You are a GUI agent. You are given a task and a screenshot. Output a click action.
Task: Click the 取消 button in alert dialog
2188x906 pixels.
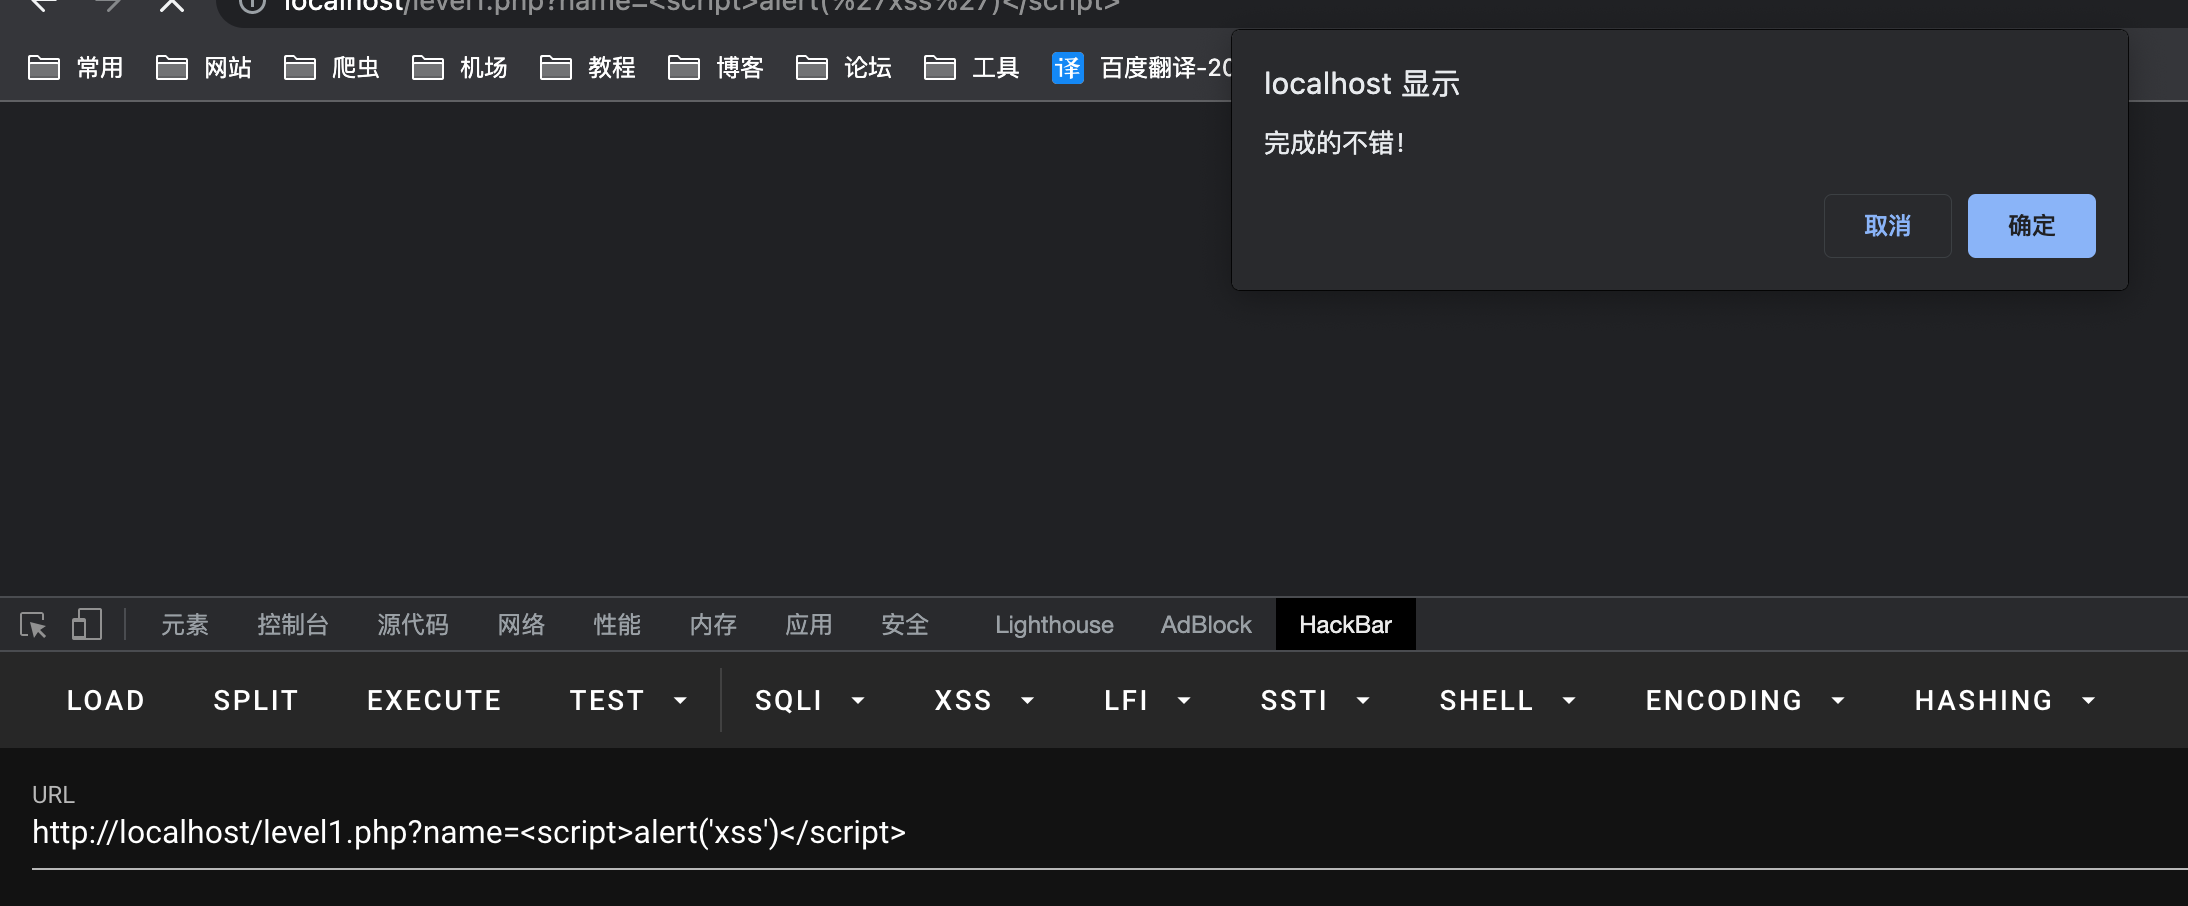(x=1887, y=226)
